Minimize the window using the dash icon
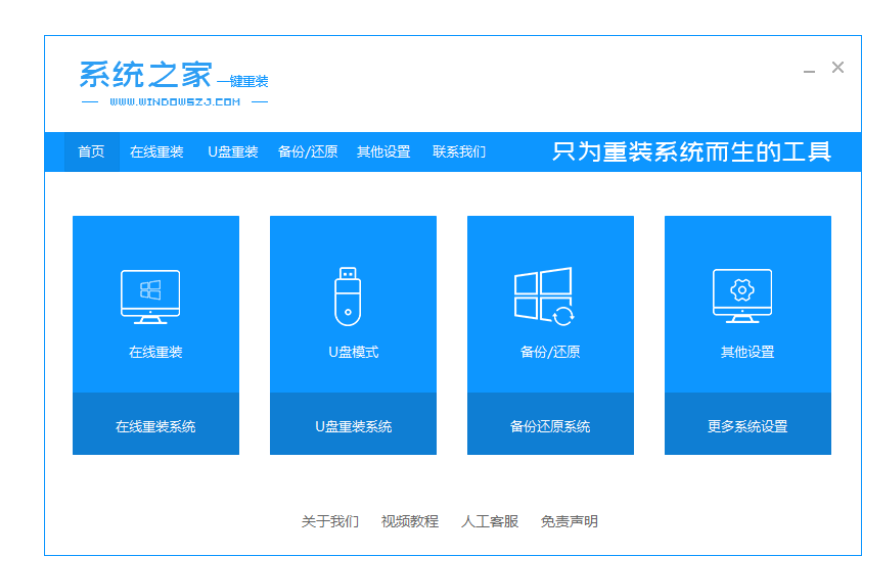 point(809,70)
